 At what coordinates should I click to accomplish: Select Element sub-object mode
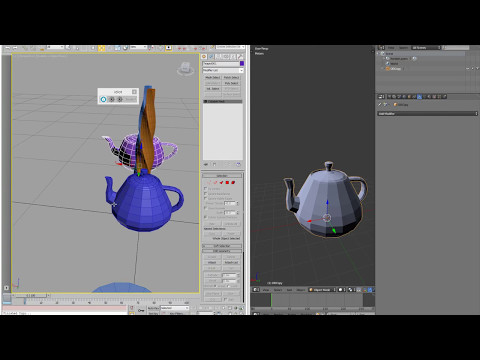coord(233,182)
